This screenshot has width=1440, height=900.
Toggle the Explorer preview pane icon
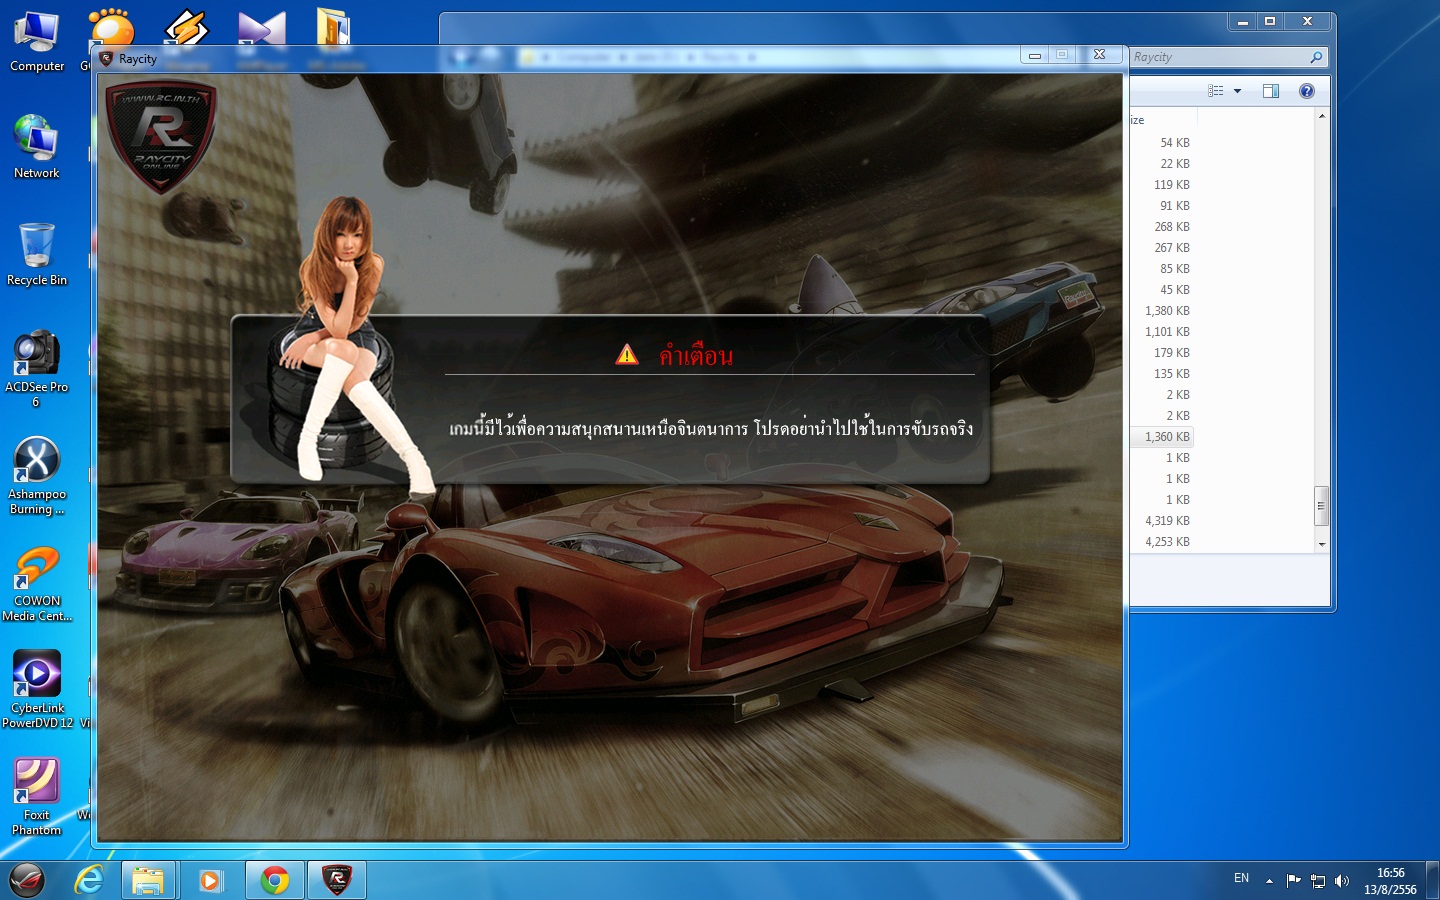1271,91
